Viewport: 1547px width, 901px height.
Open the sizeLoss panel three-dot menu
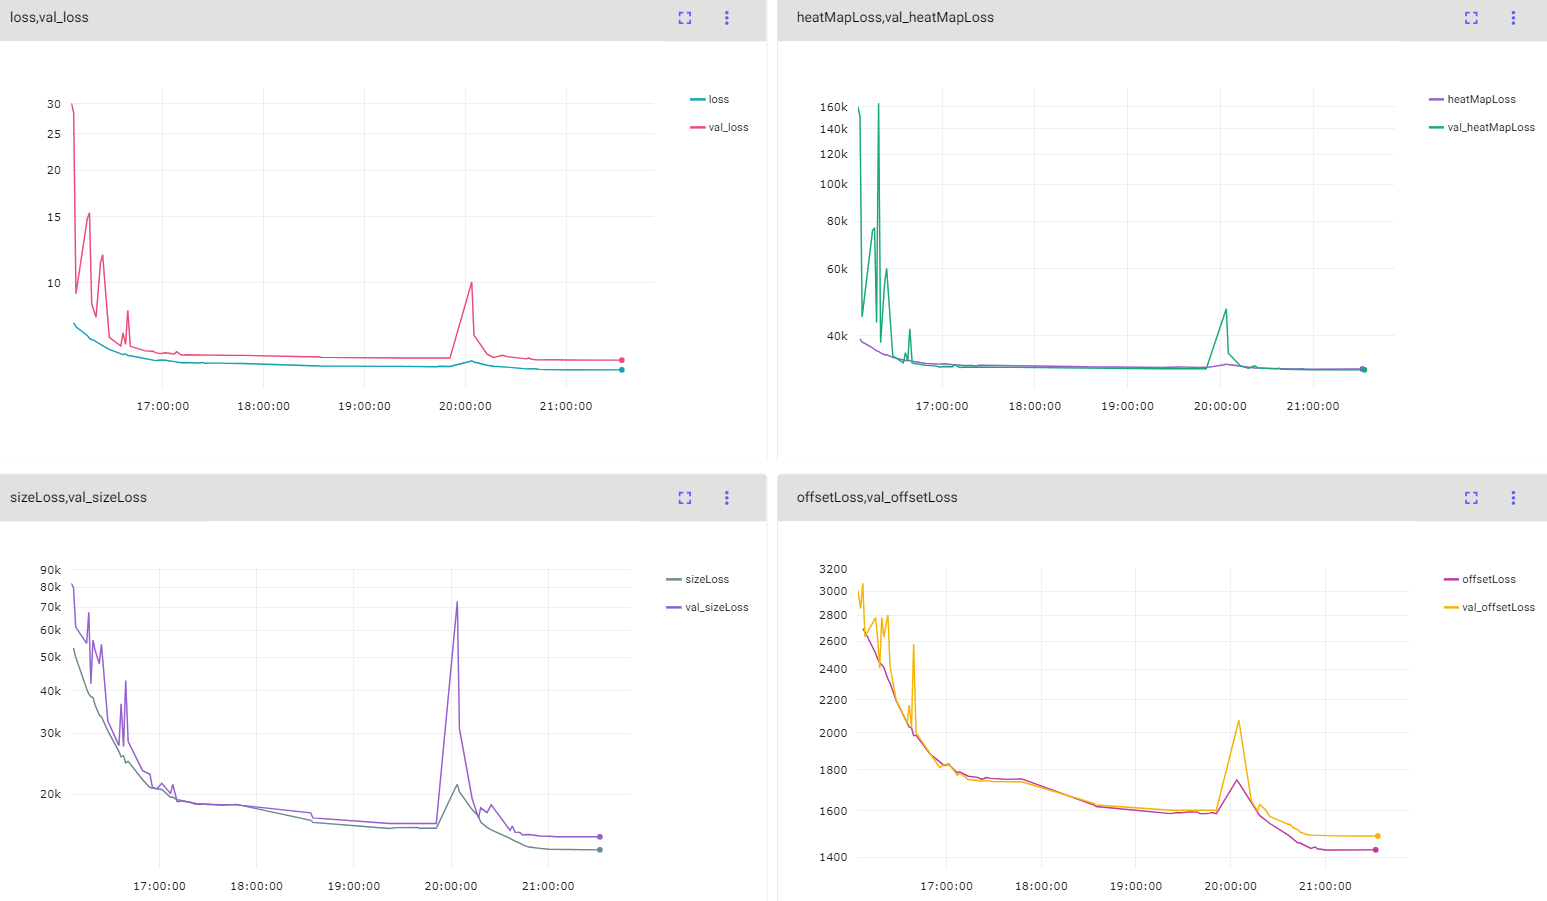point(727,498)
